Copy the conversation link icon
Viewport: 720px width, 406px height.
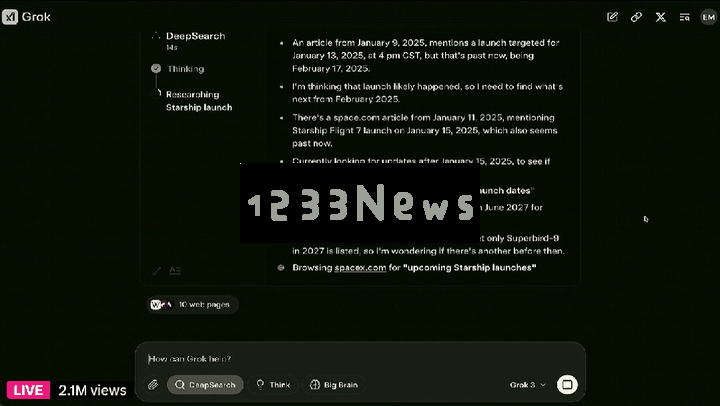[x=636, y=17]
